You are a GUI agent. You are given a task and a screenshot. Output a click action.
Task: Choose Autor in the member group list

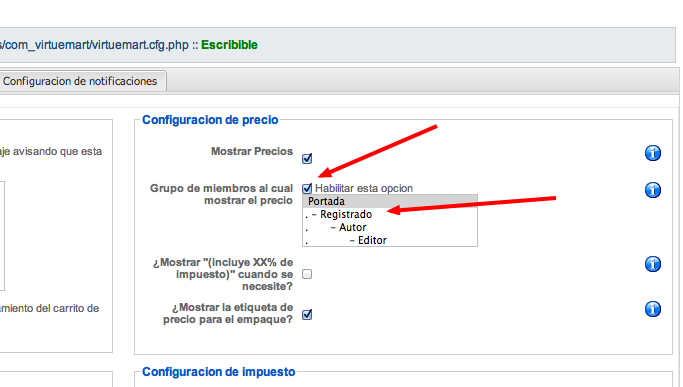point(390,227)
